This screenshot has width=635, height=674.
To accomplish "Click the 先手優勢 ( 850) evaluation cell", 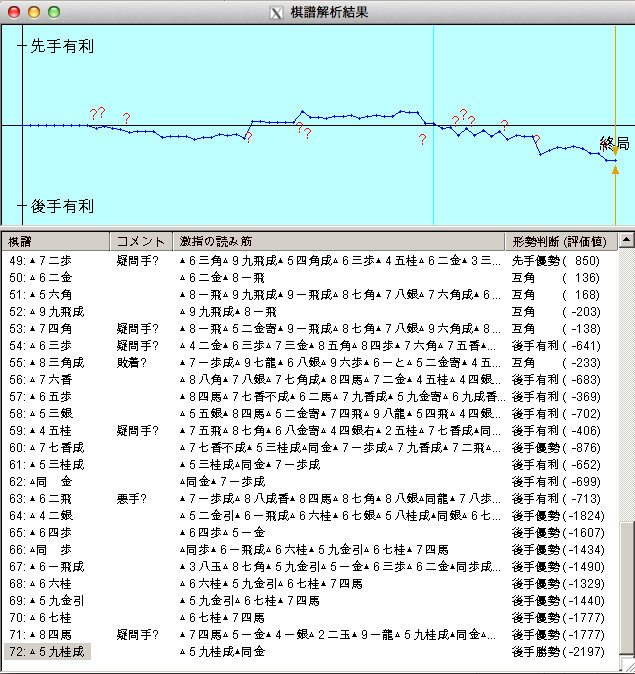I will point(555,260).
